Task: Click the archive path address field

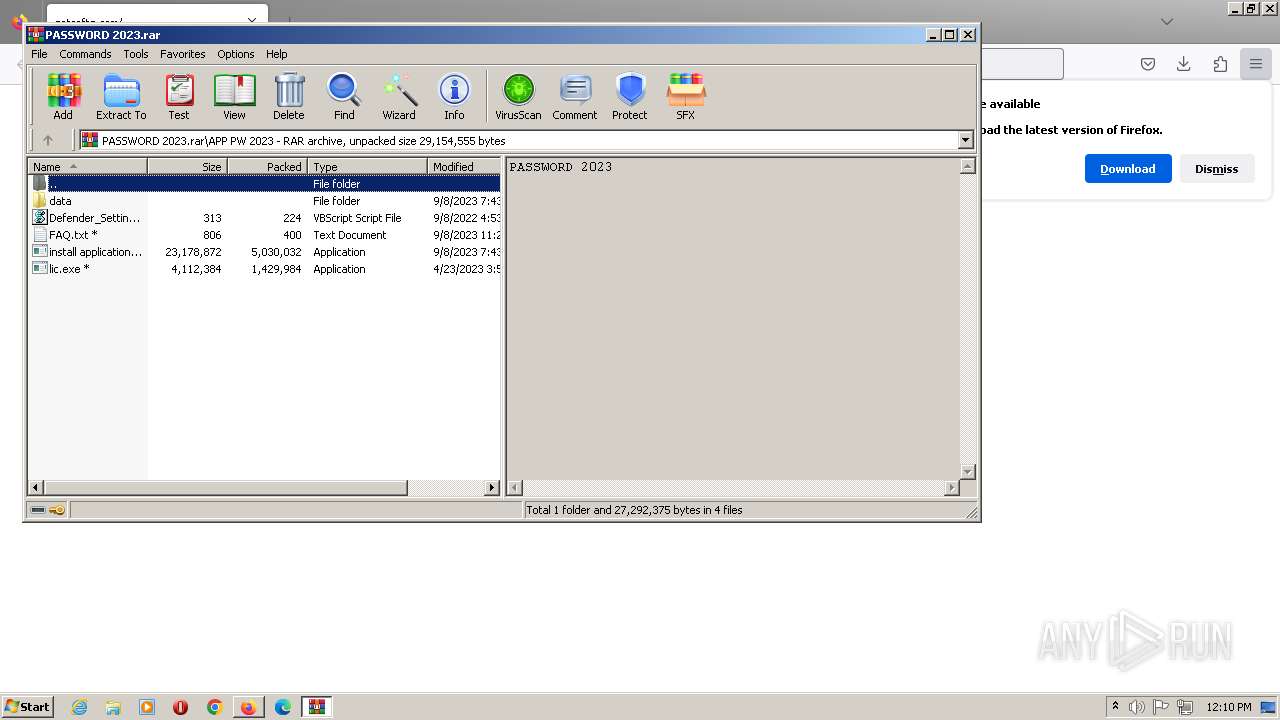Action: click(519, 141)
